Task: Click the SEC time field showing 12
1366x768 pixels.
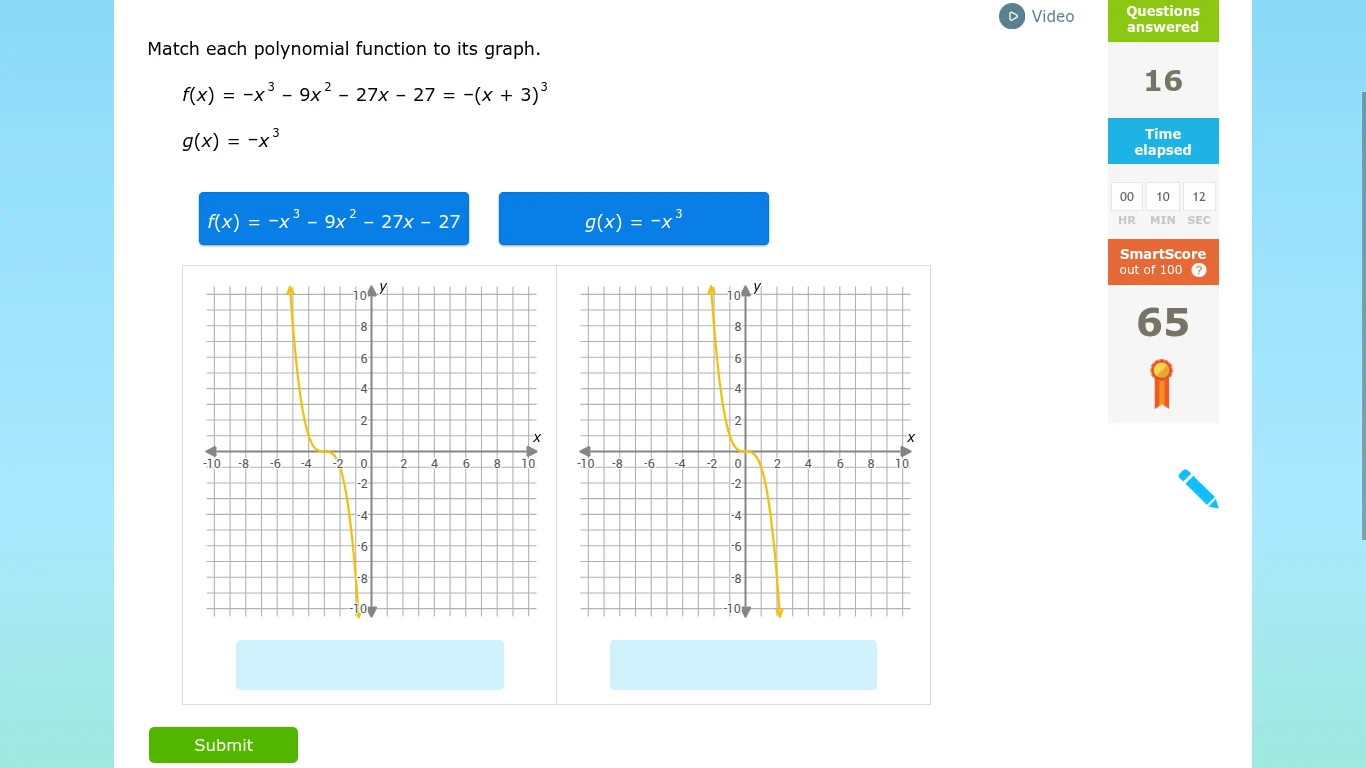Action: (1198, 196)
